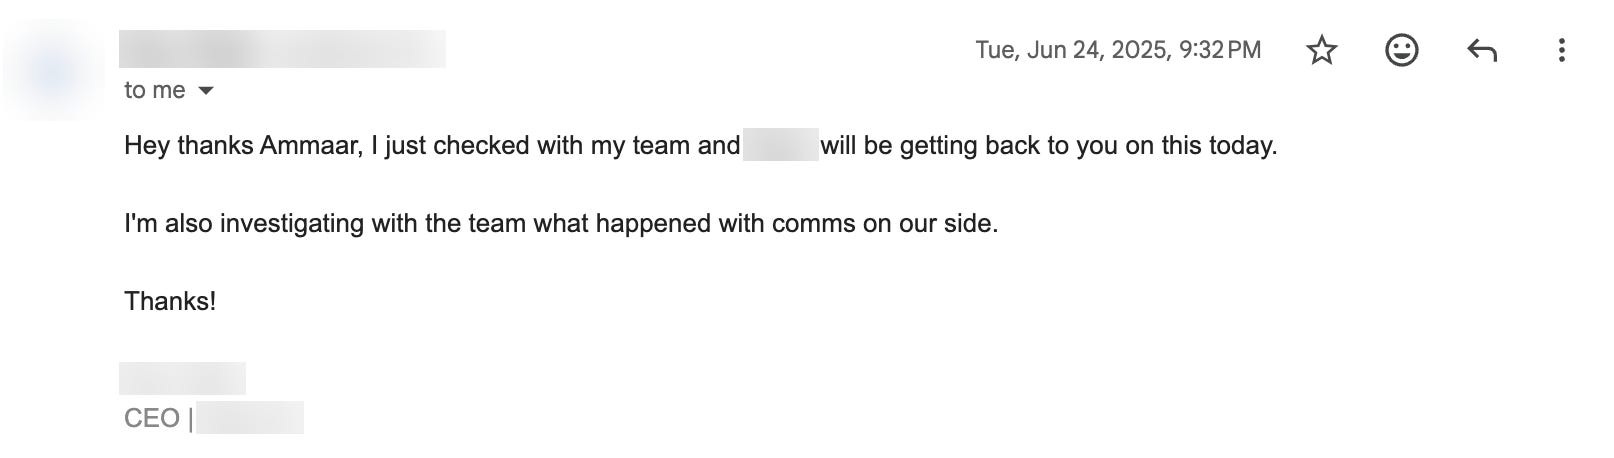Open the three-dot More options menu
Viewport: 1614px width, 458px height.
[1561, 50]
